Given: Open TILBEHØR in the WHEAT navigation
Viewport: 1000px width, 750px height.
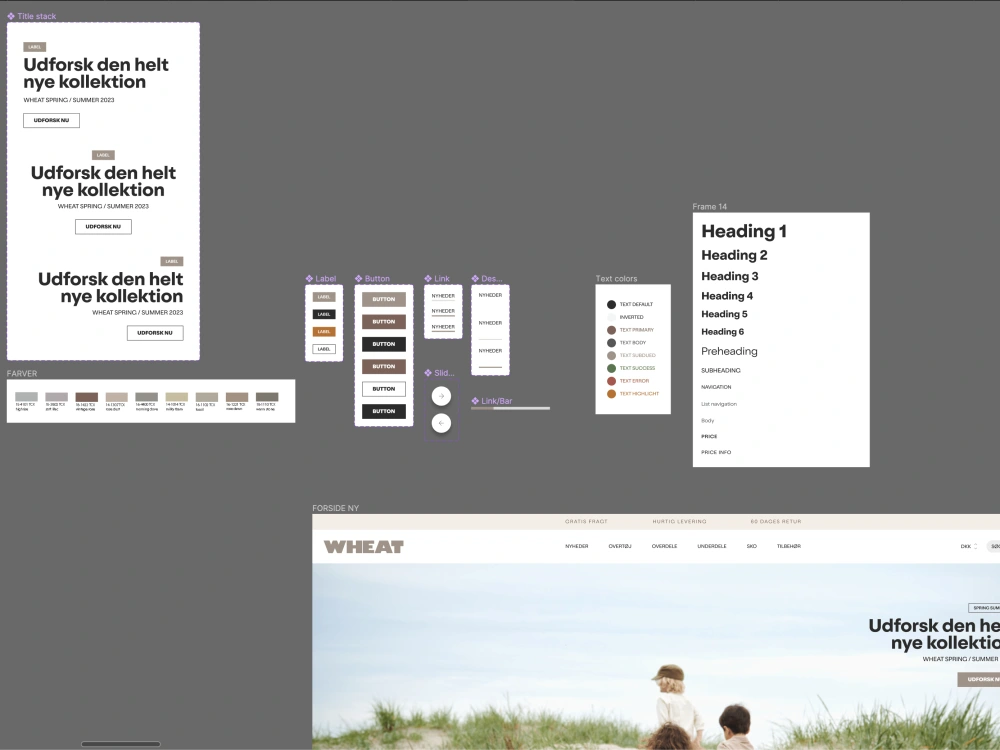Looking at the screenshot, I should tap(789, 547).
